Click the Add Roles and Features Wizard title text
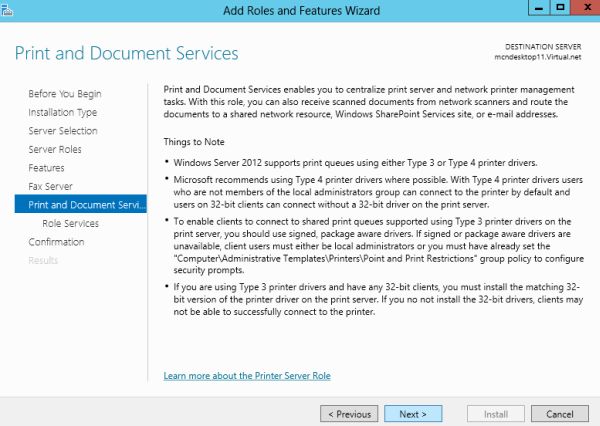 tap(302, 10)
